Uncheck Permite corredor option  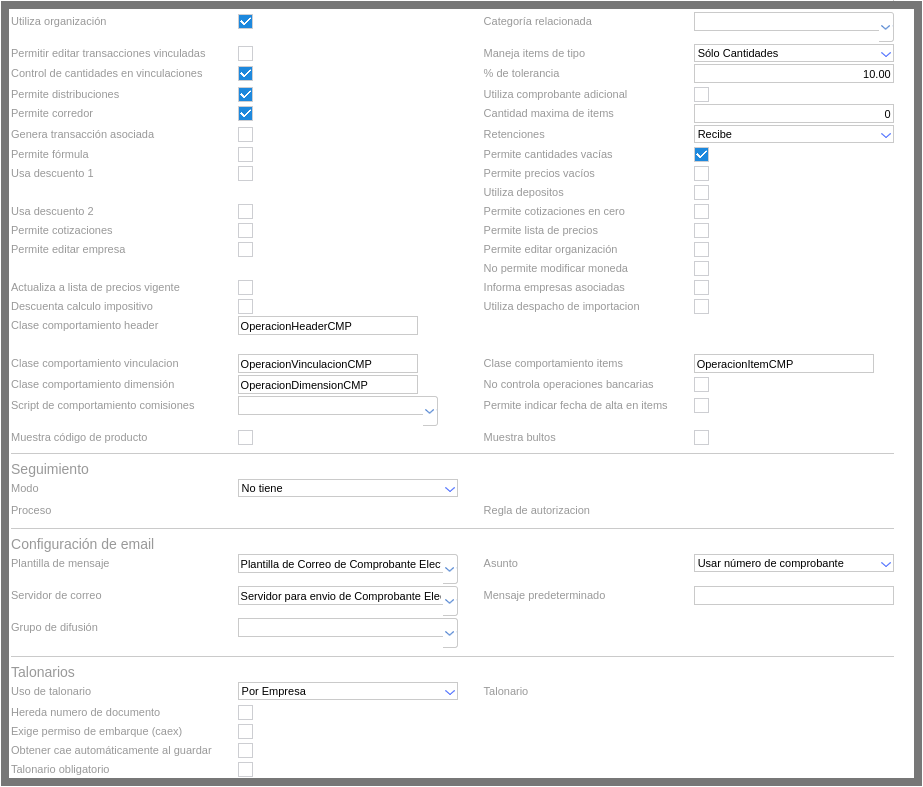[x=245, y=113]
